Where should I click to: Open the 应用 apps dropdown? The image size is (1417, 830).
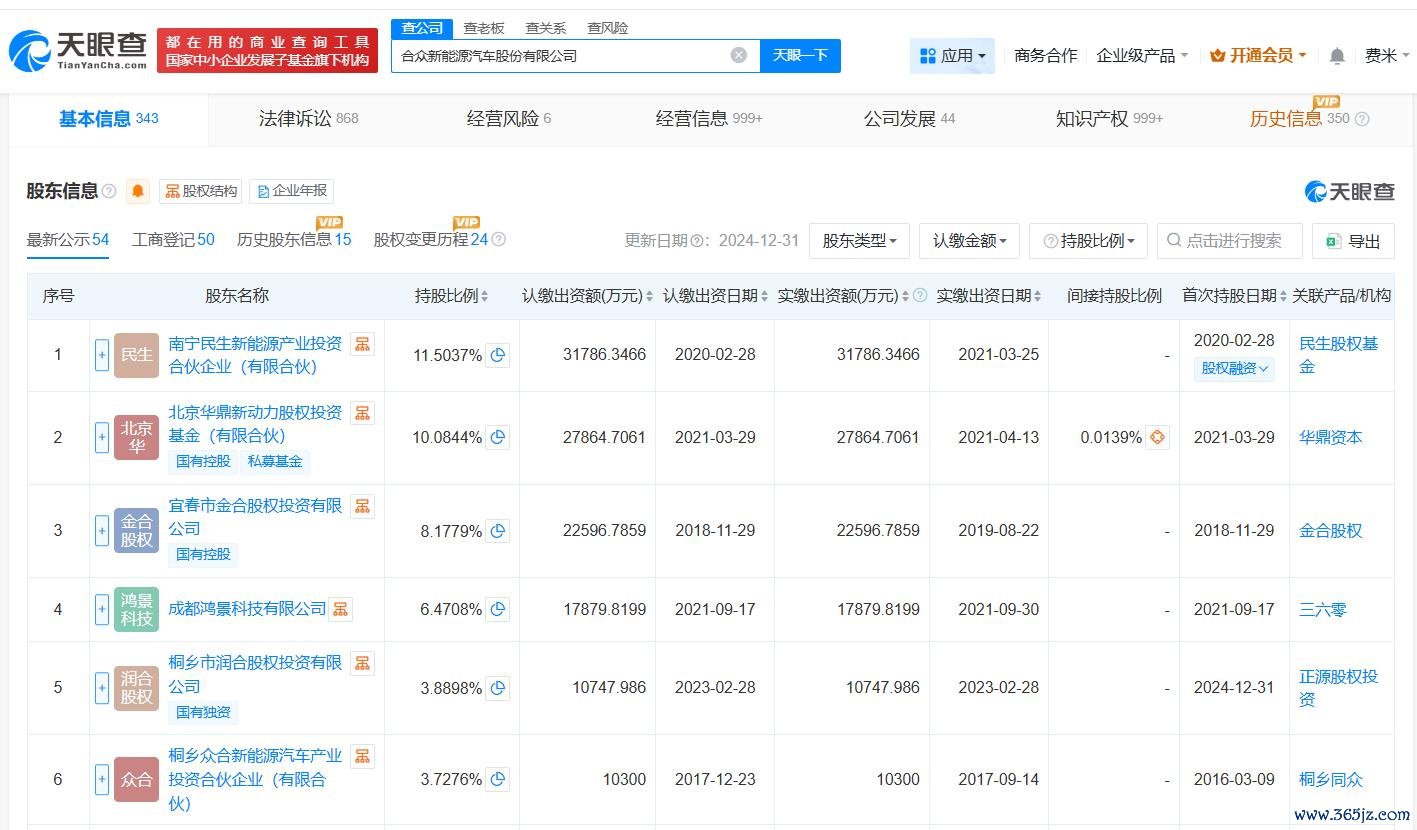click(952, 56)
